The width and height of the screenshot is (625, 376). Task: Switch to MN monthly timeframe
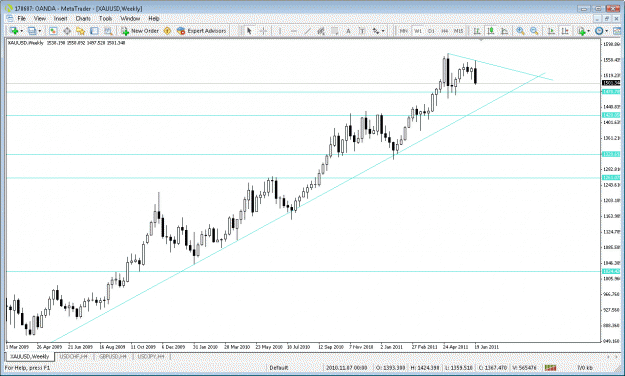pos(404,31)
